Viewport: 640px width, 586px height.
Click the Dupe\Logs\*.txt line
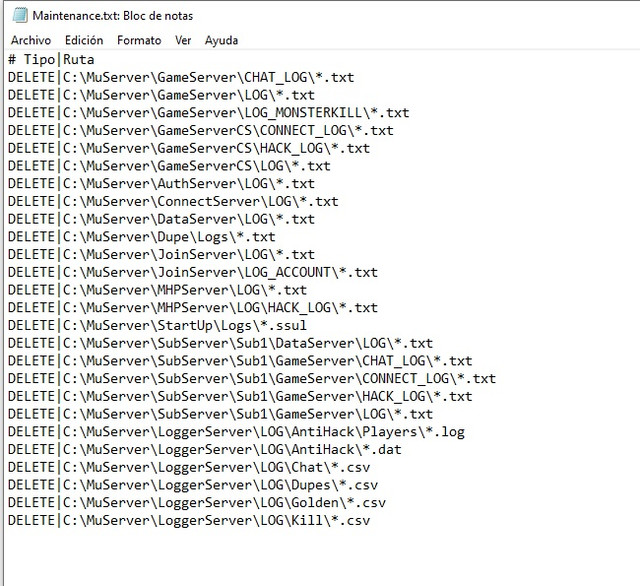pyautogui.click(x=142, y=237)
